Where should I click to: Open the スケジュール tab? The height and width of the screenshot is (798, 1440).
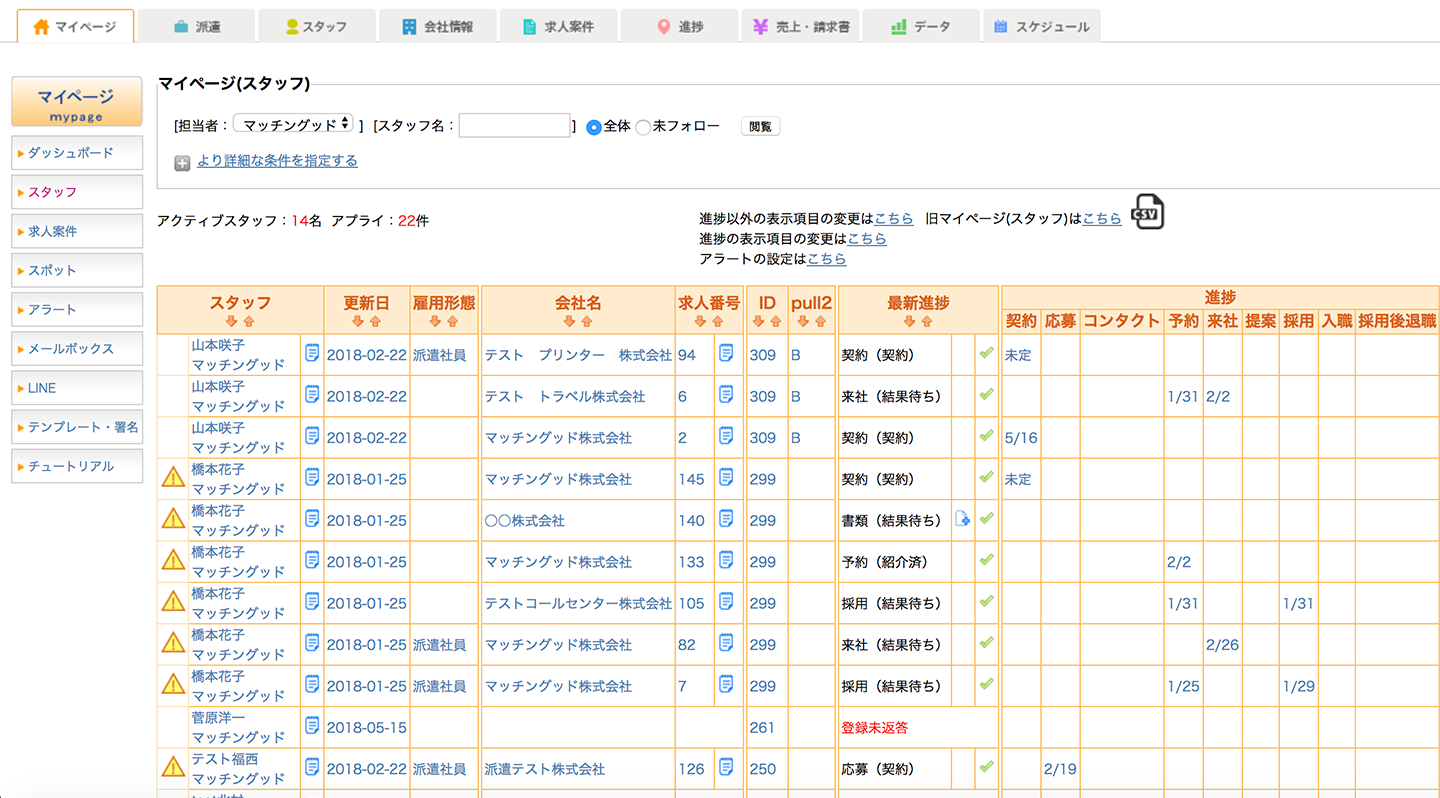[1042, 26]
